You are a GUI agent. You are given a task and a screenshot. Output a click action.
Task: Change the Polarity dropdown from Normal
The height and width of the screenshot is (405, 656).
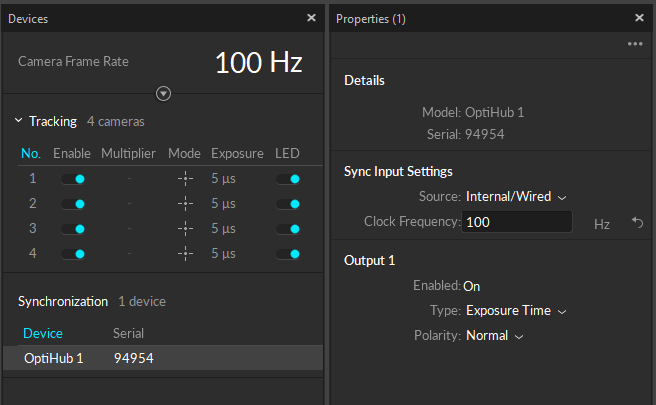495,336
